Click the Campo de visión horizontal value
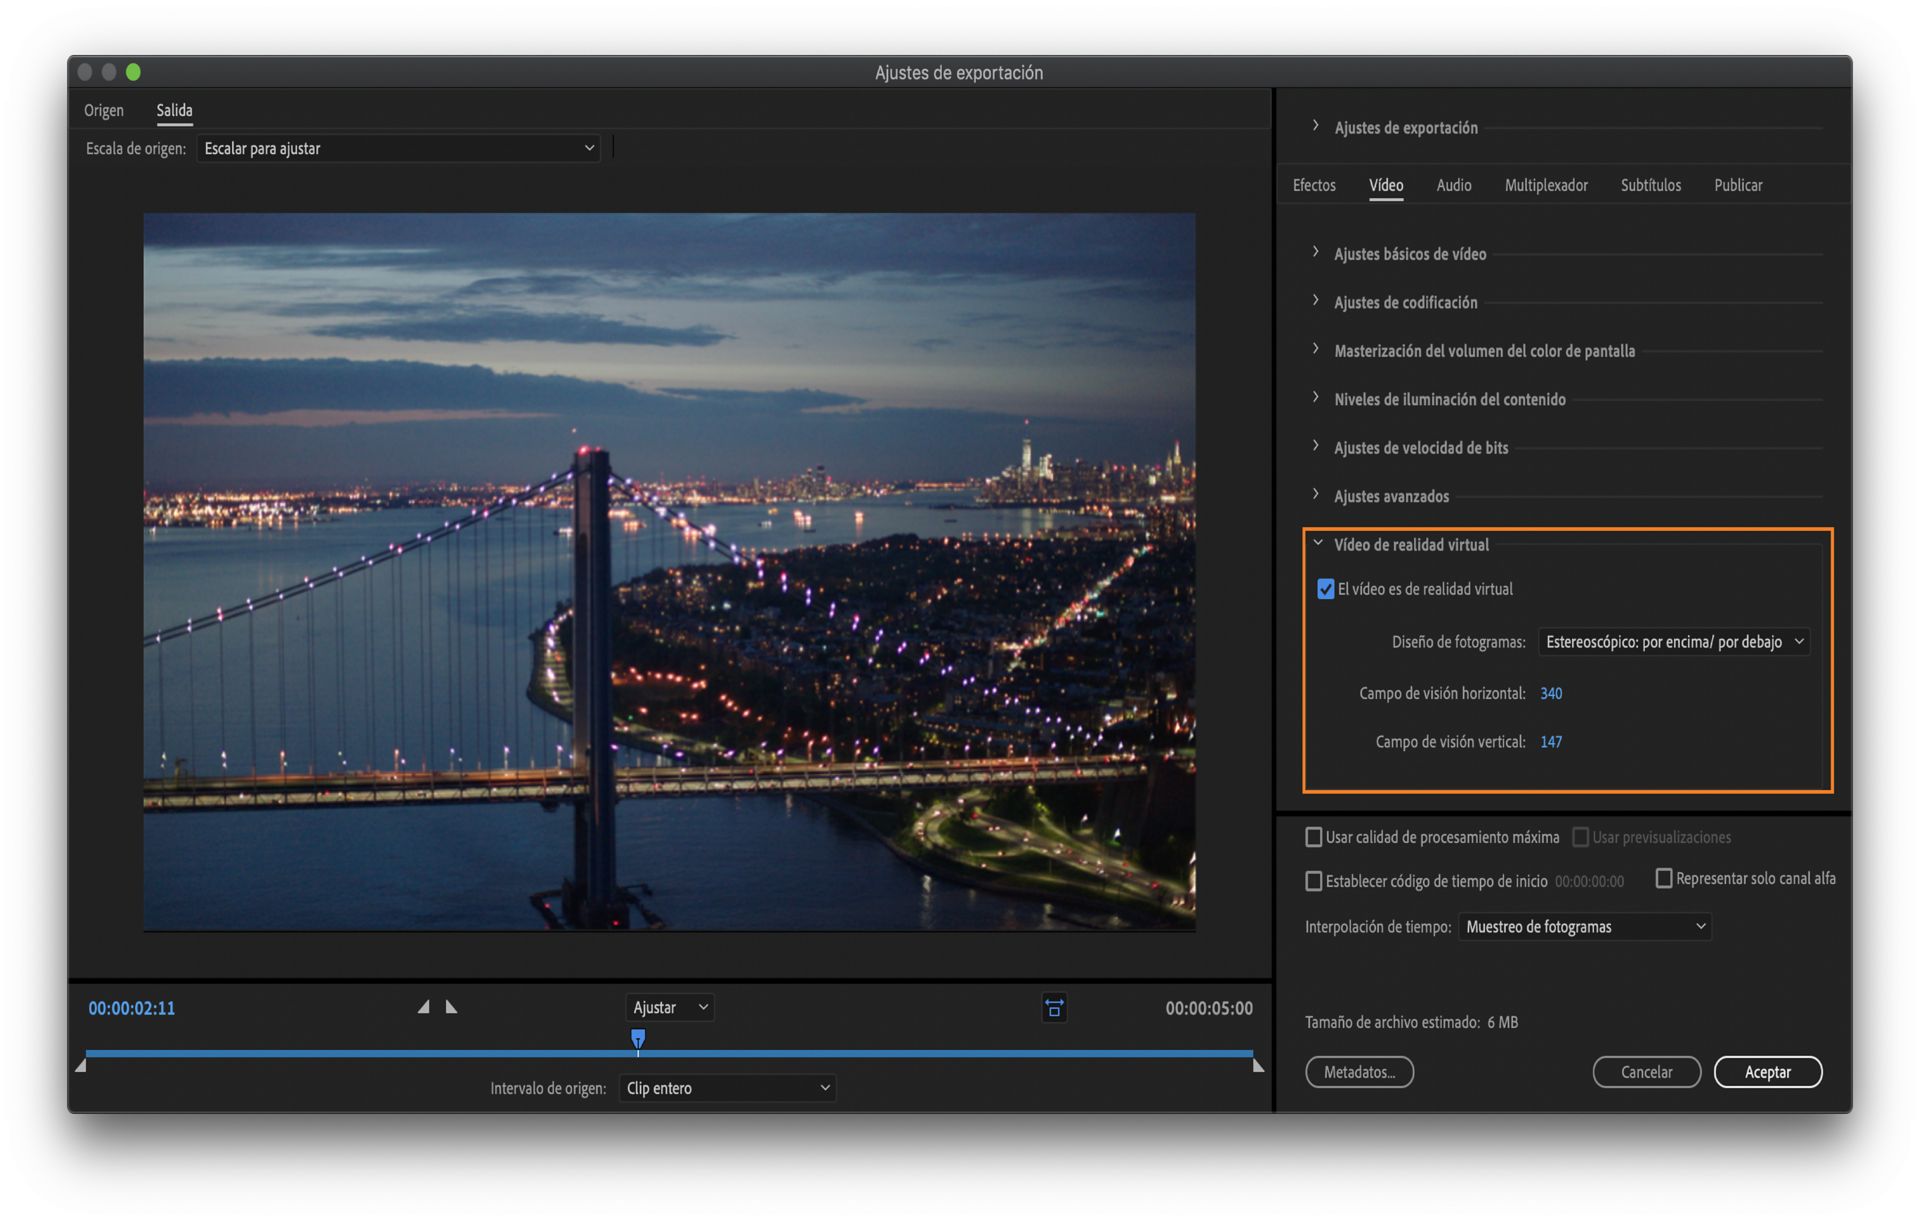This screenshot has width=1920, height=1222. click(1551, 693)
